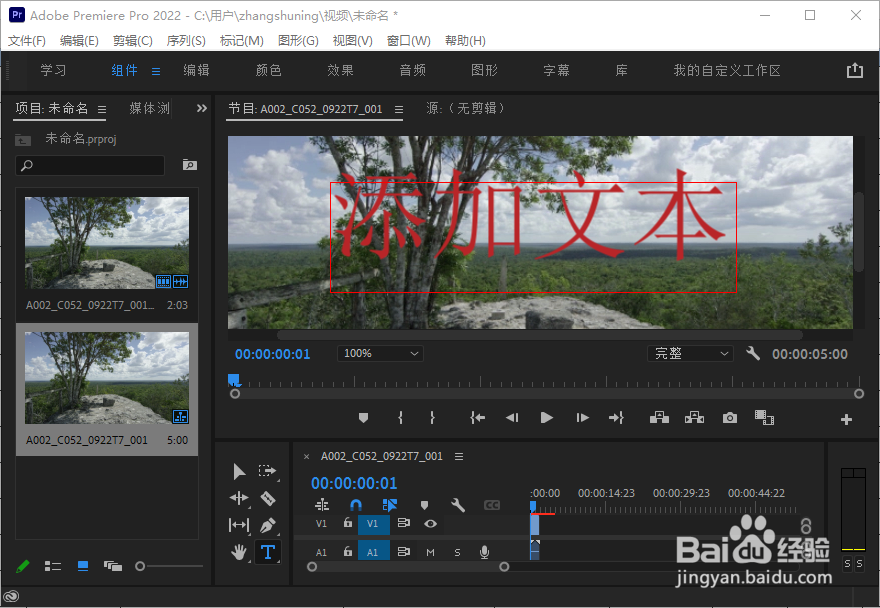Image resolution: width=880 pixels, height=608 pixels.
Task: Step forward one frame
Action: (x=583, y=418)
